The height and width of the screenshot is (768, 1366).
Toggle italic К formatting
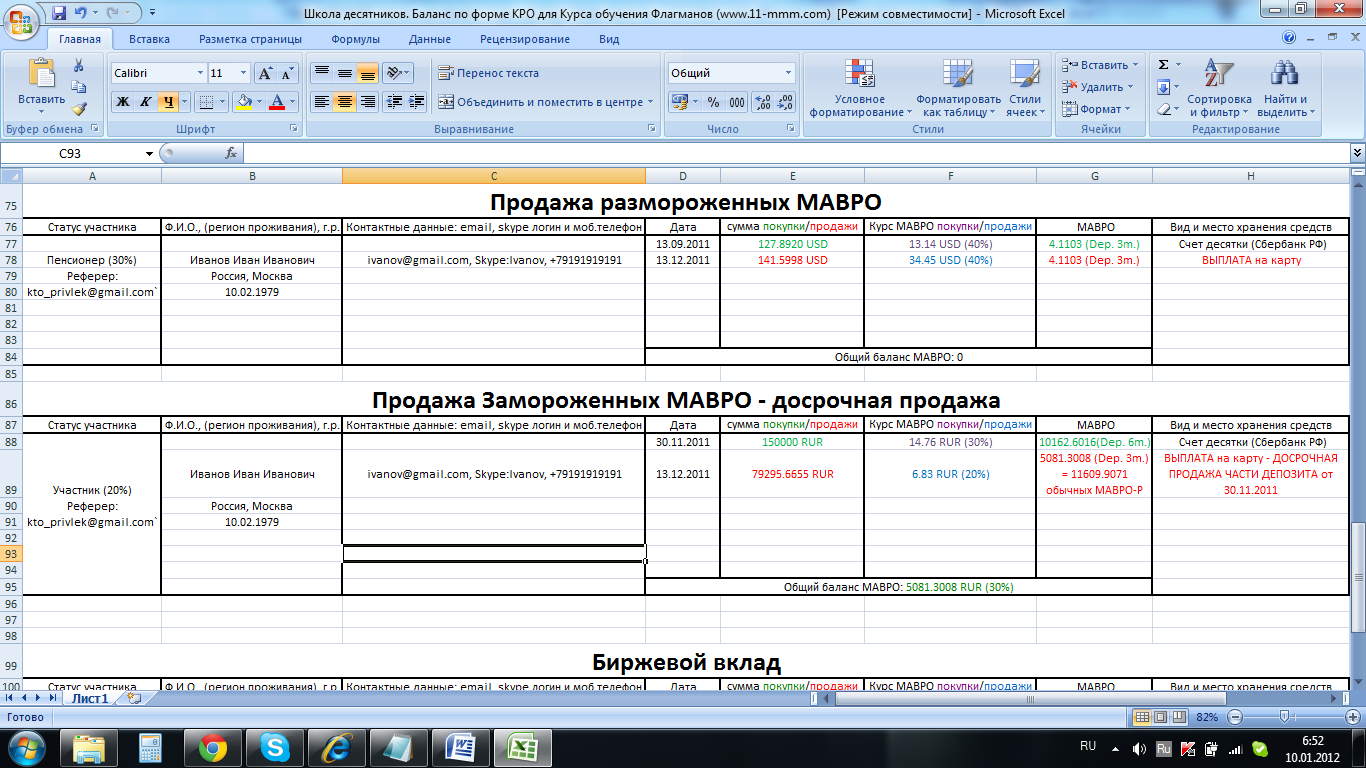[145, 102]
